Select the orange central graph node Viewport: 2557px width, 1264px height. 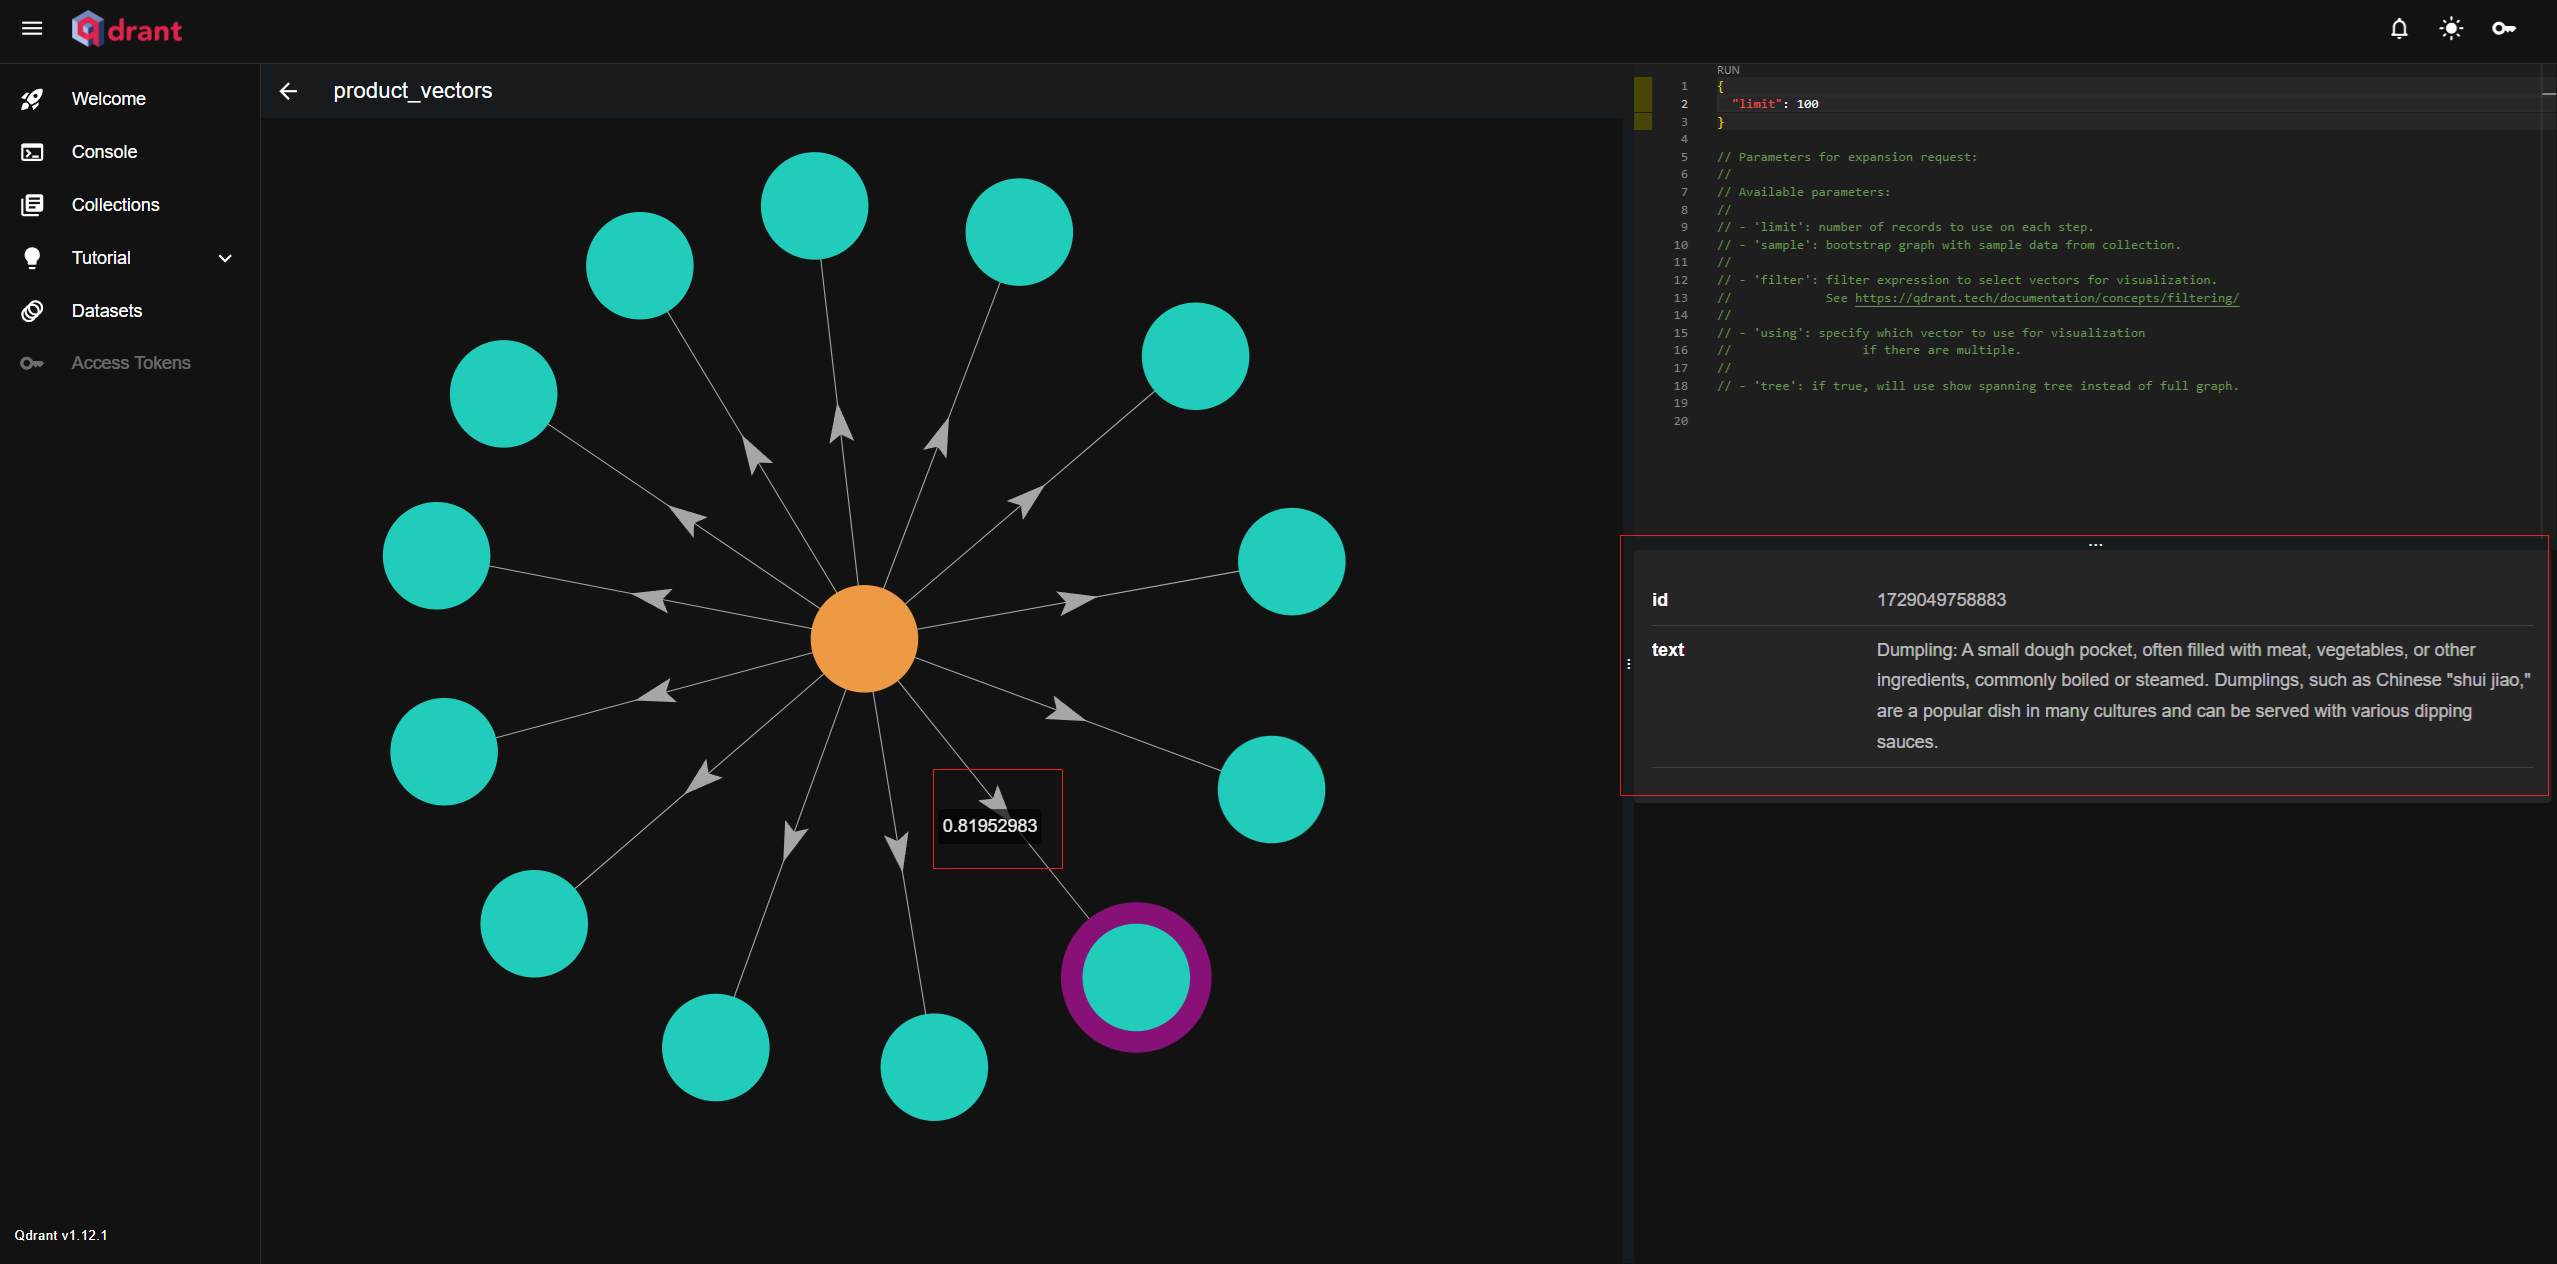(x=864, y=639)
